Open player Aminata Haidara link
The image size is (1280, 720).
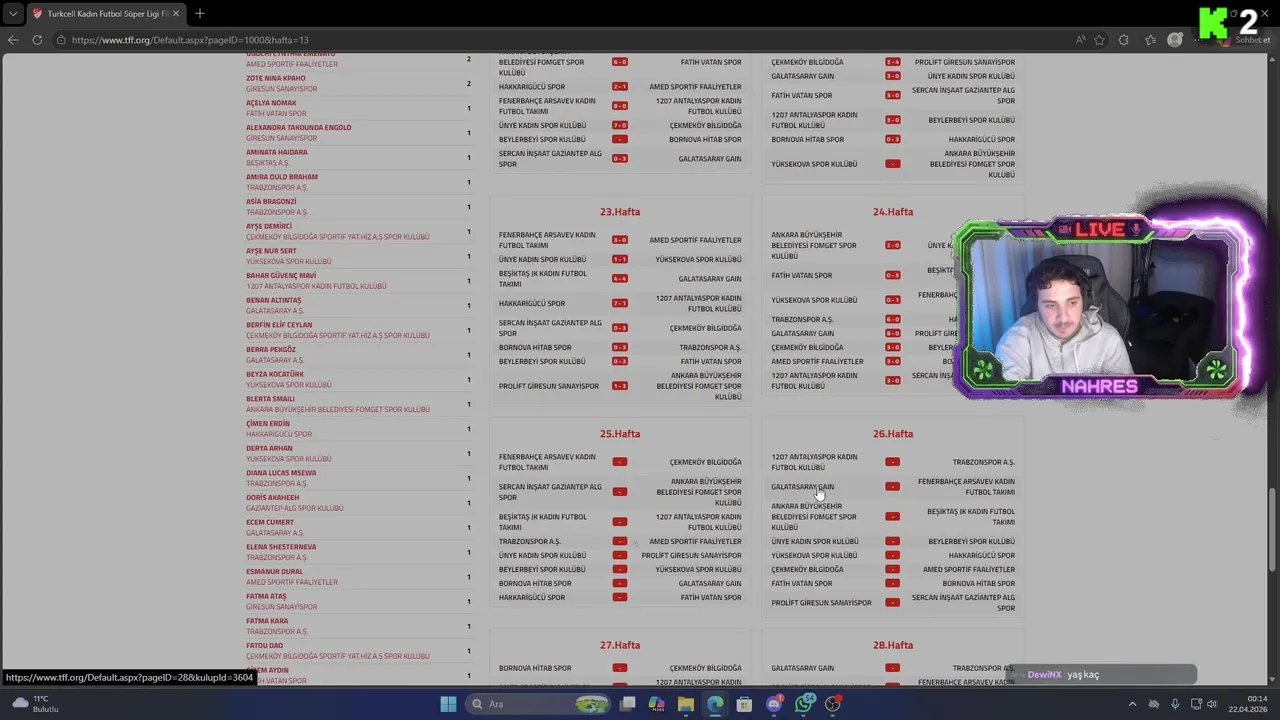coord(277,153)
